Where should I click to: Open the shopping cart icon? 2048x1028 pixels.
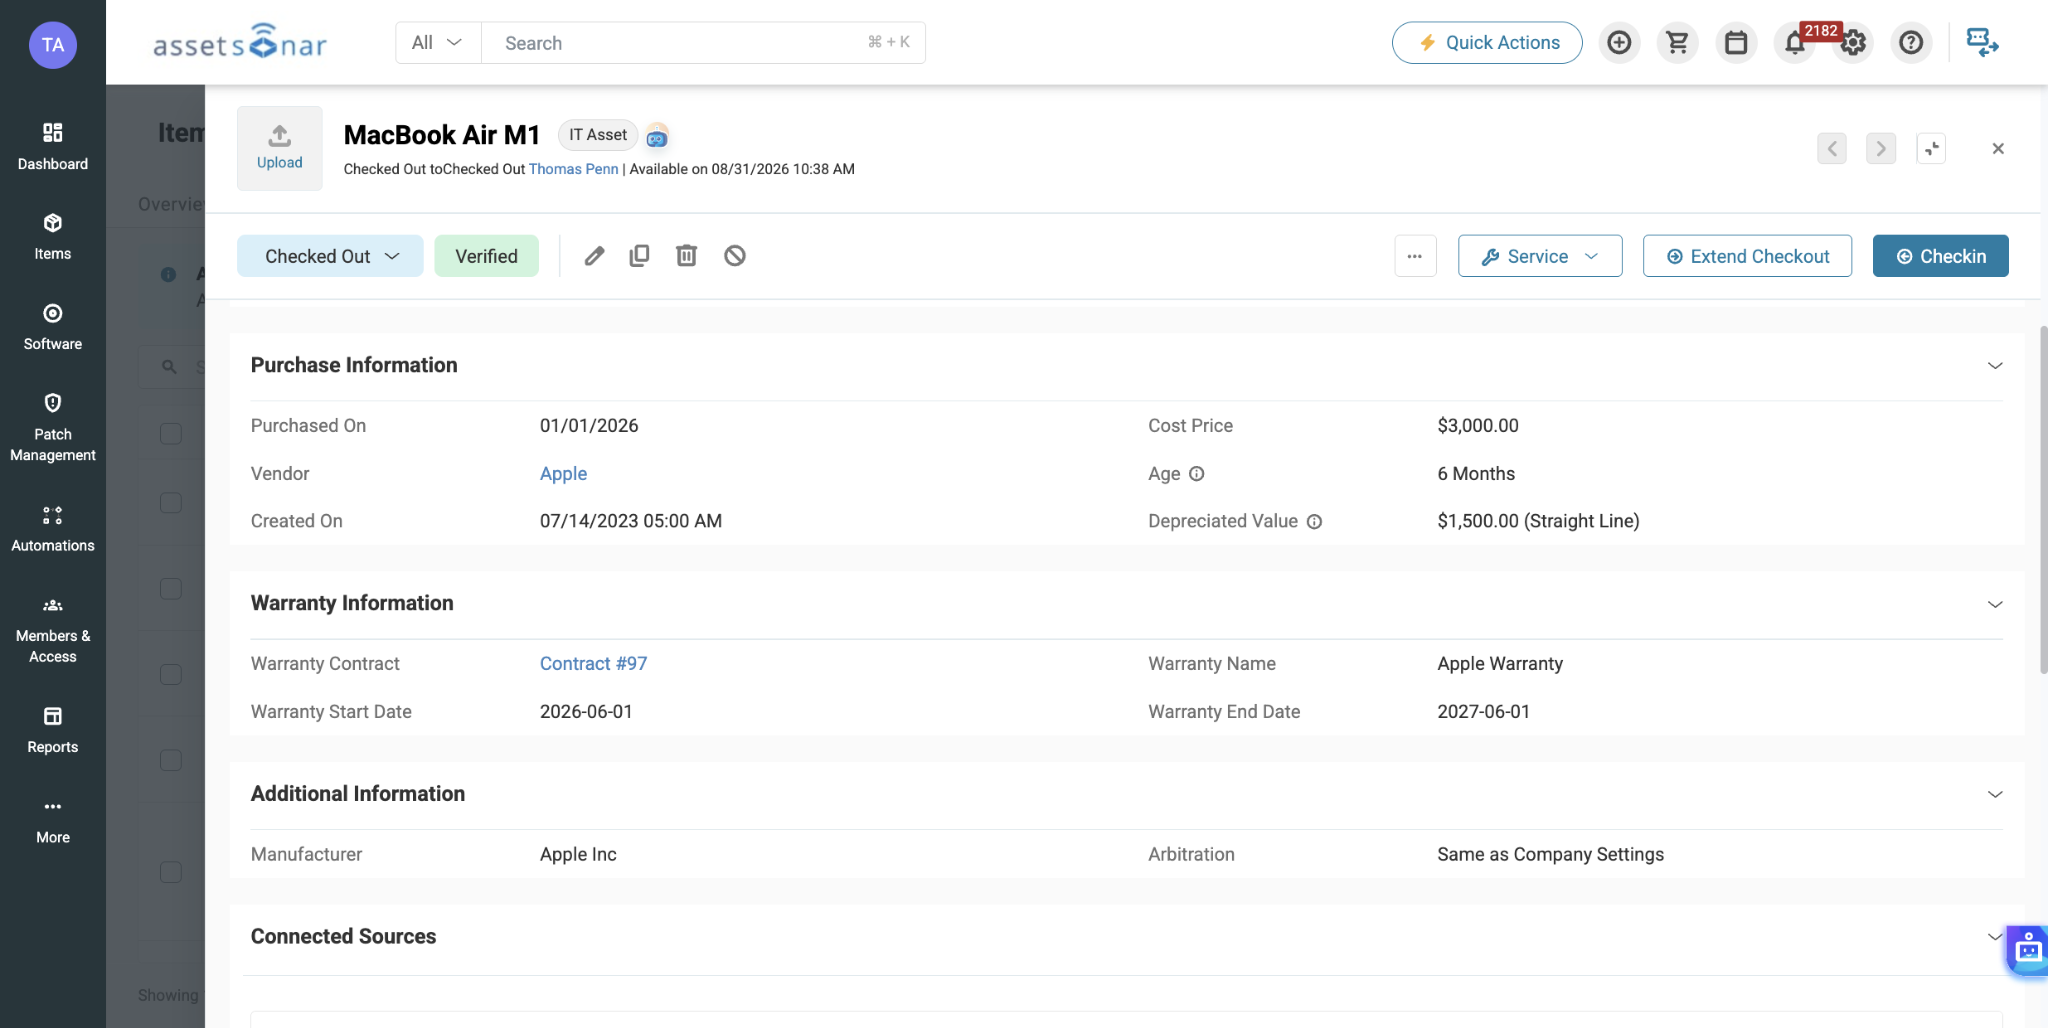(x=1677, y=43)
